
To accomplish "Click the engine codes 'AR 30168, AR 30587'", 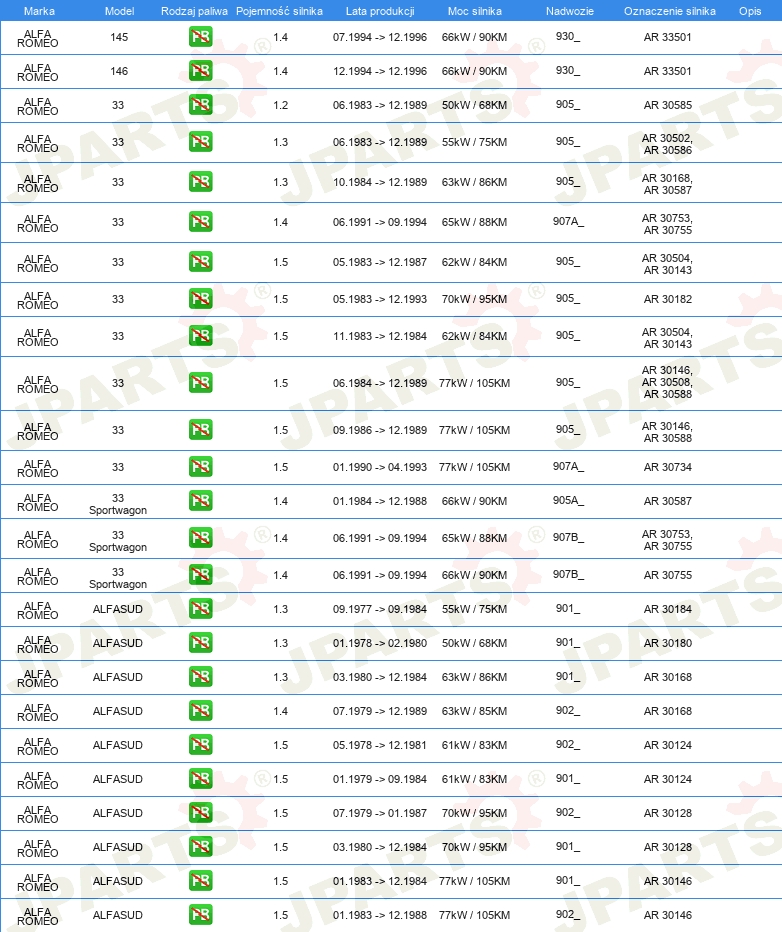I will [x=667, y=184].
